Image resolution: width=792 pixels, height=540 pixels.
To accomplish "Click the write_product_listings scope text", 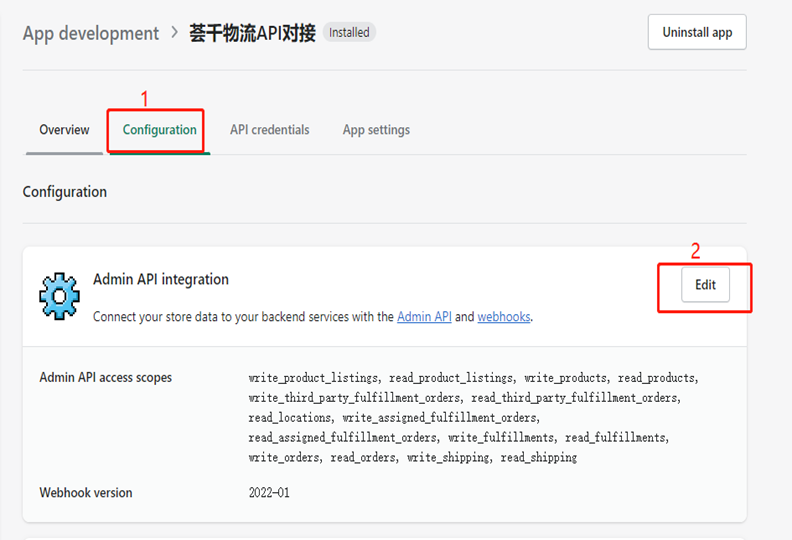I will tap(313, 378).
